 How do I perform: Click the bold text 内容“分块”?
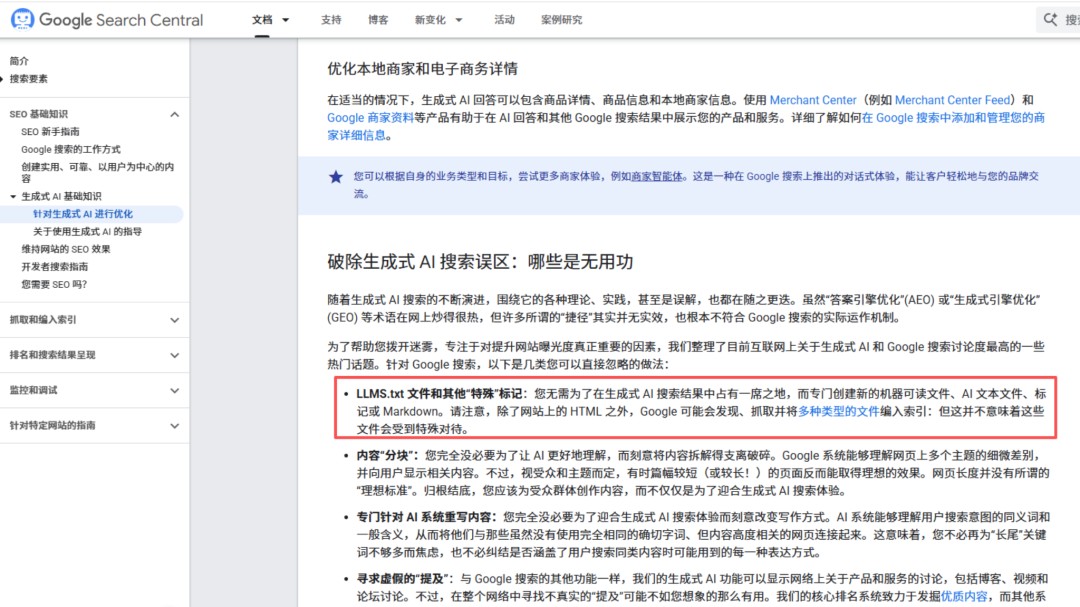(x=385, y=455)
